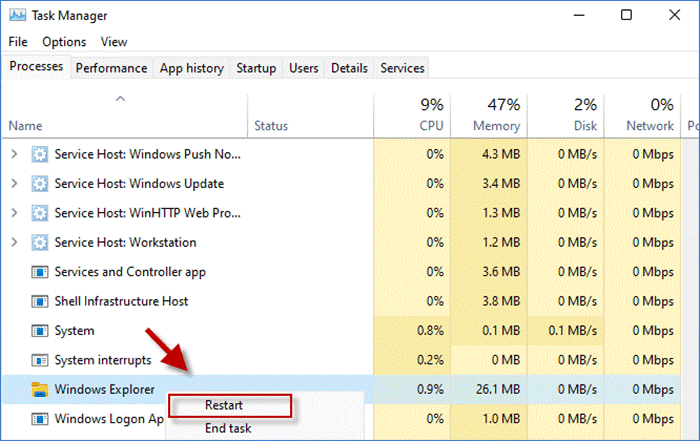Click the Service Host: WinHTTP gear icon
Viewport: 700px width, 441px height.
click(40, 213)
